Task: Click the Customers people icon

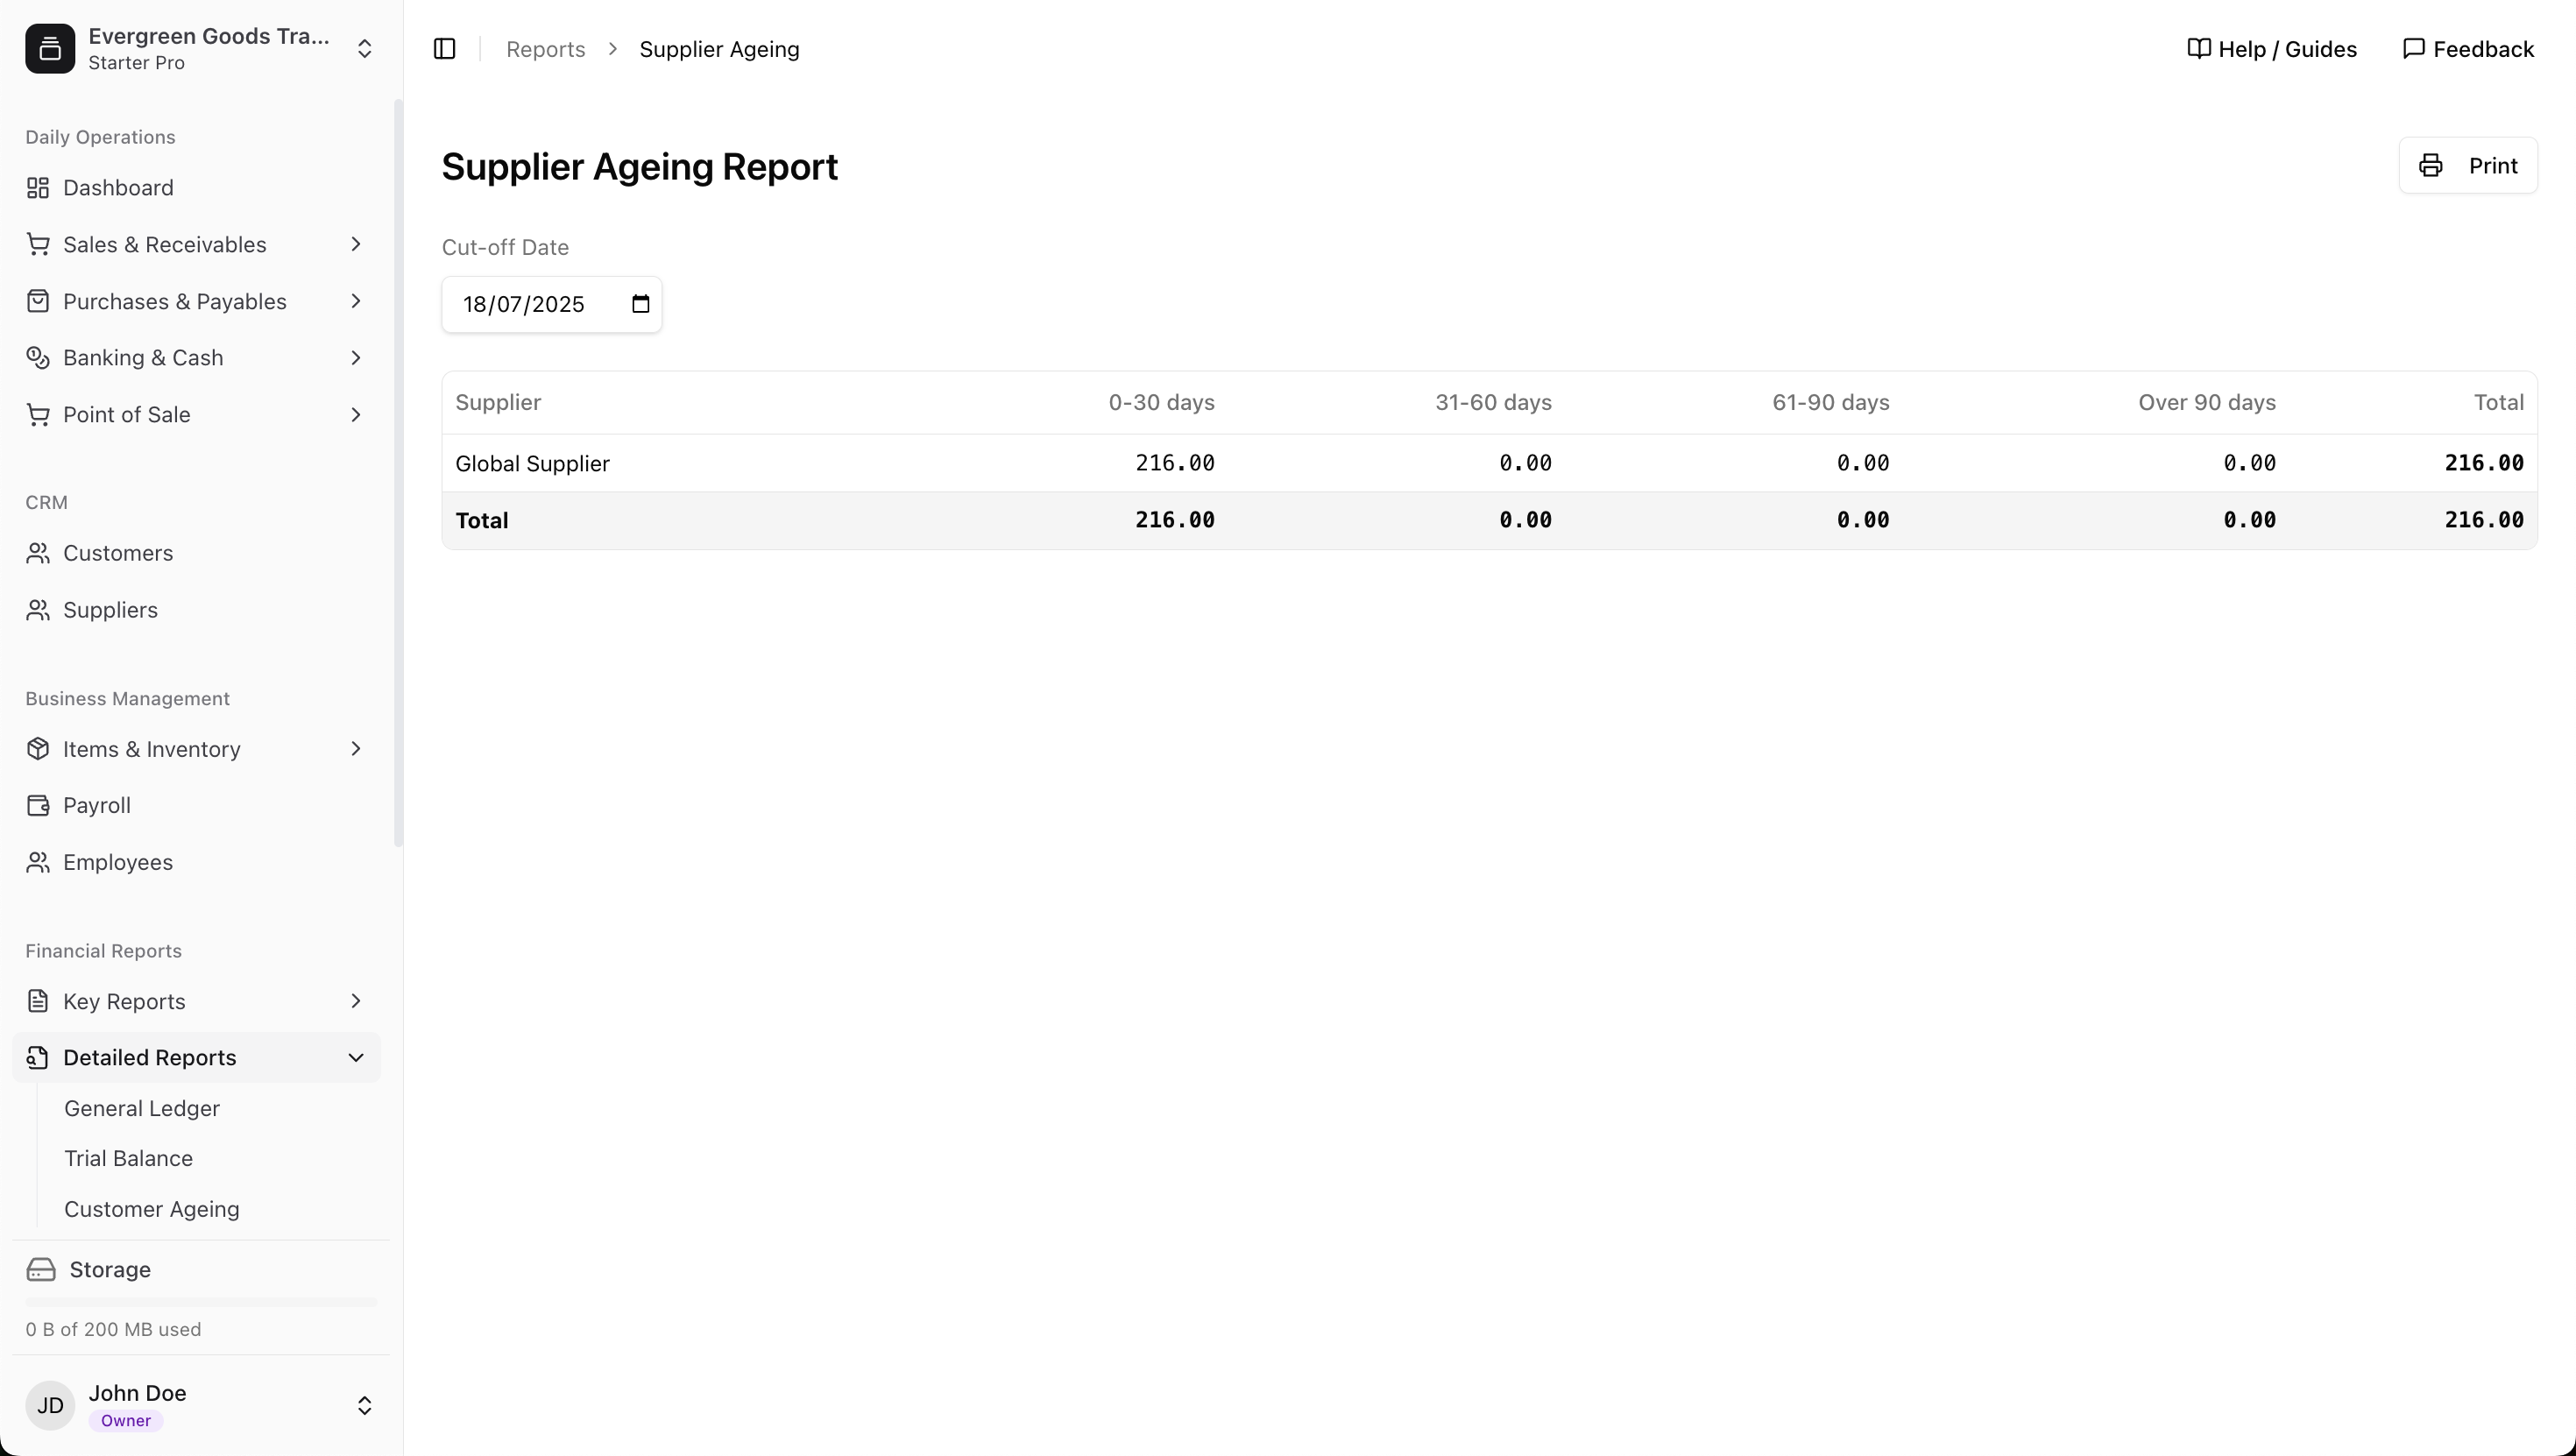Action: pos(38,553)
